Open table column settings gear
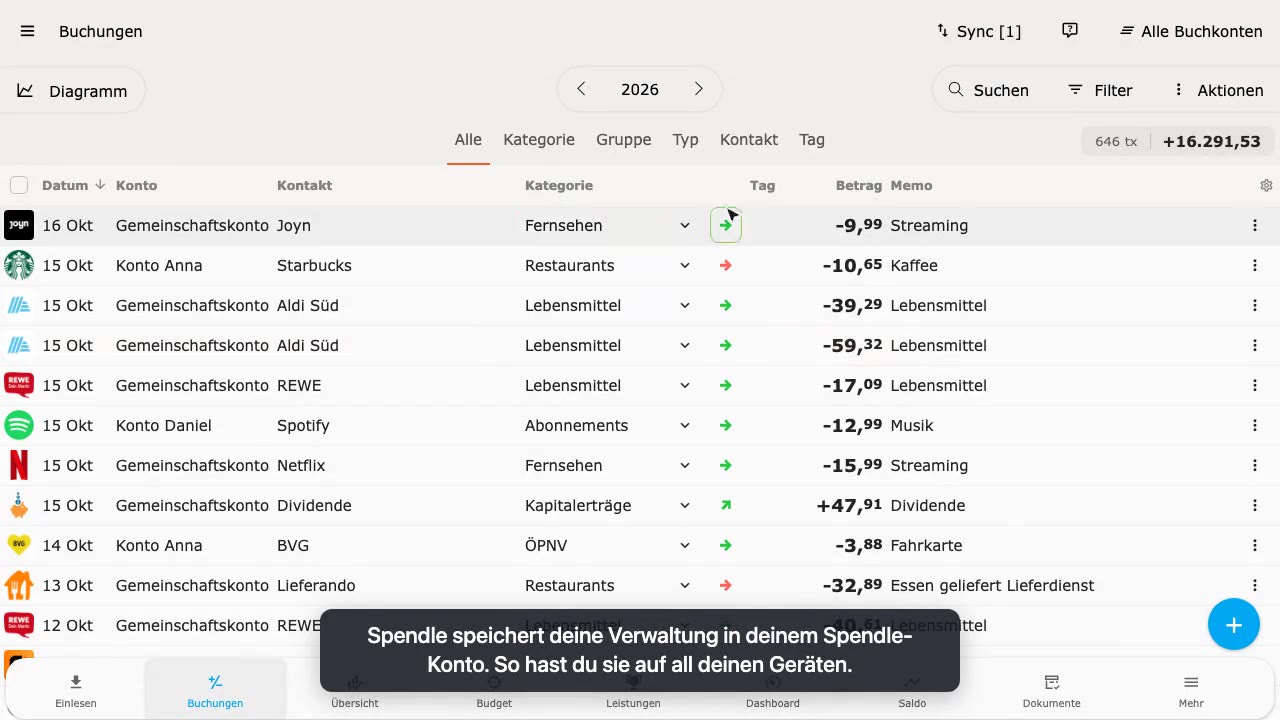The height and width of the screenshot is (720, 1280). [x=1266, y=185]
